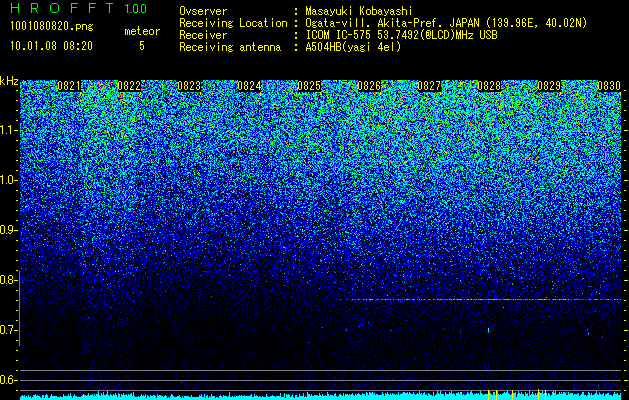The image size is (629, 400).
Task: Click the 0827 time marker
Action: 429,86
